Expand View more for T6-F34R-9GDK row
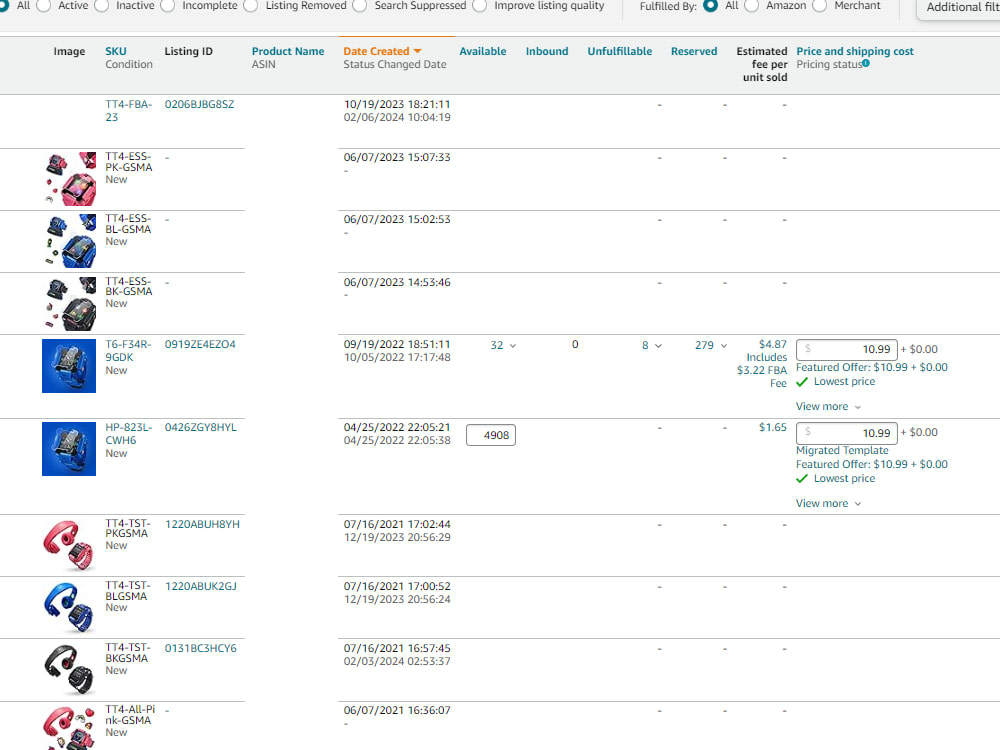 (x=828, y=406)
